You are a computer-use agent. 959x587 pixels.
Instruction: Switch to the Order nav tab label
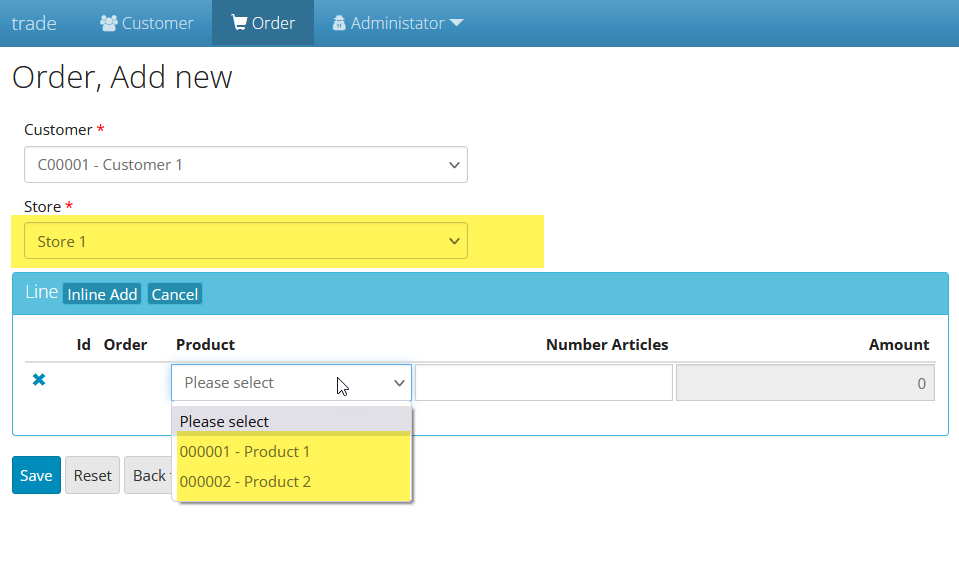(x=273, y=23)
